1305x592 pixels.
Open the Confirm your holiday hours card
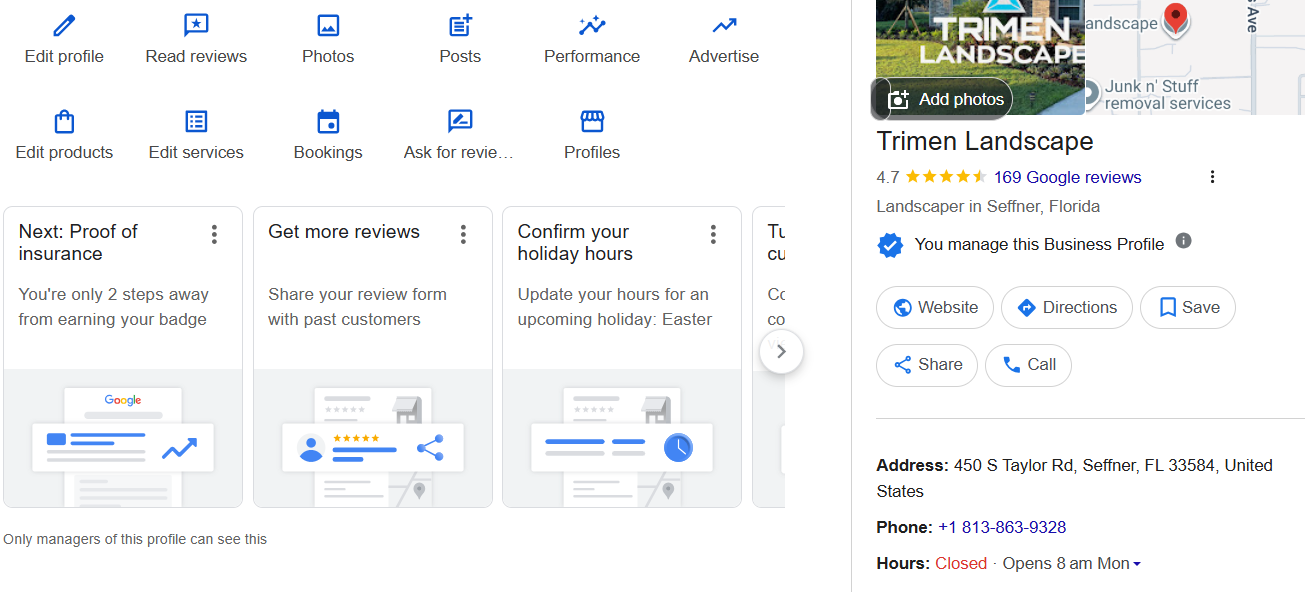click(622, 357)
